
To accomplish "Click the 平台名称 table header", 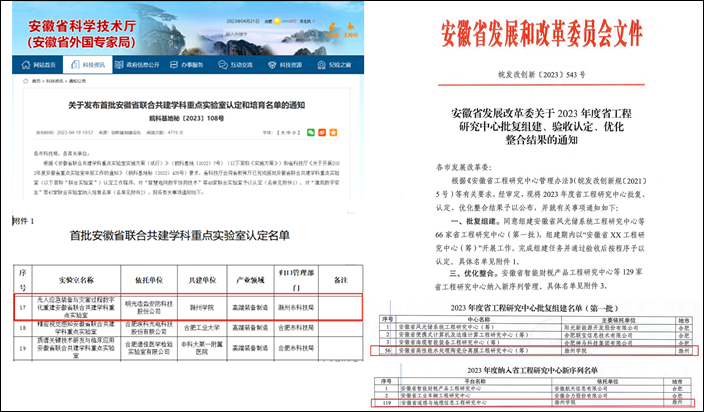I will [474, 381].
